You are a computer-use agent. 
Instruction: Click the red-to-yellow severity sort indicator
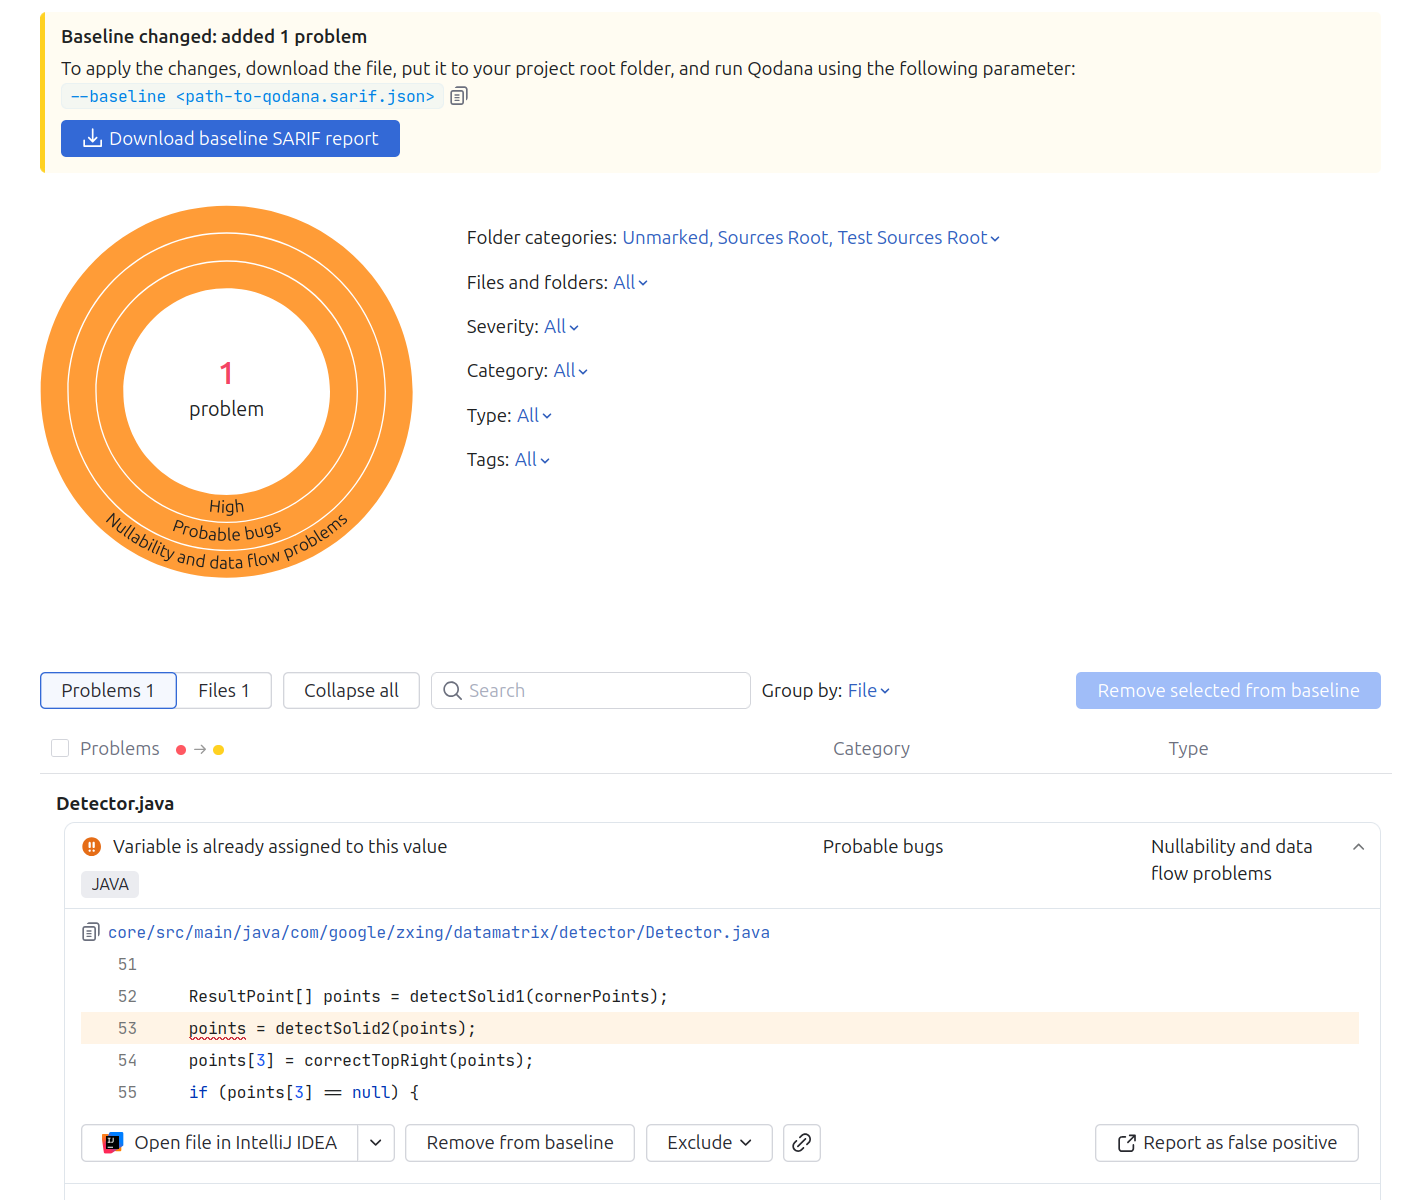click(x=200, y=749)
